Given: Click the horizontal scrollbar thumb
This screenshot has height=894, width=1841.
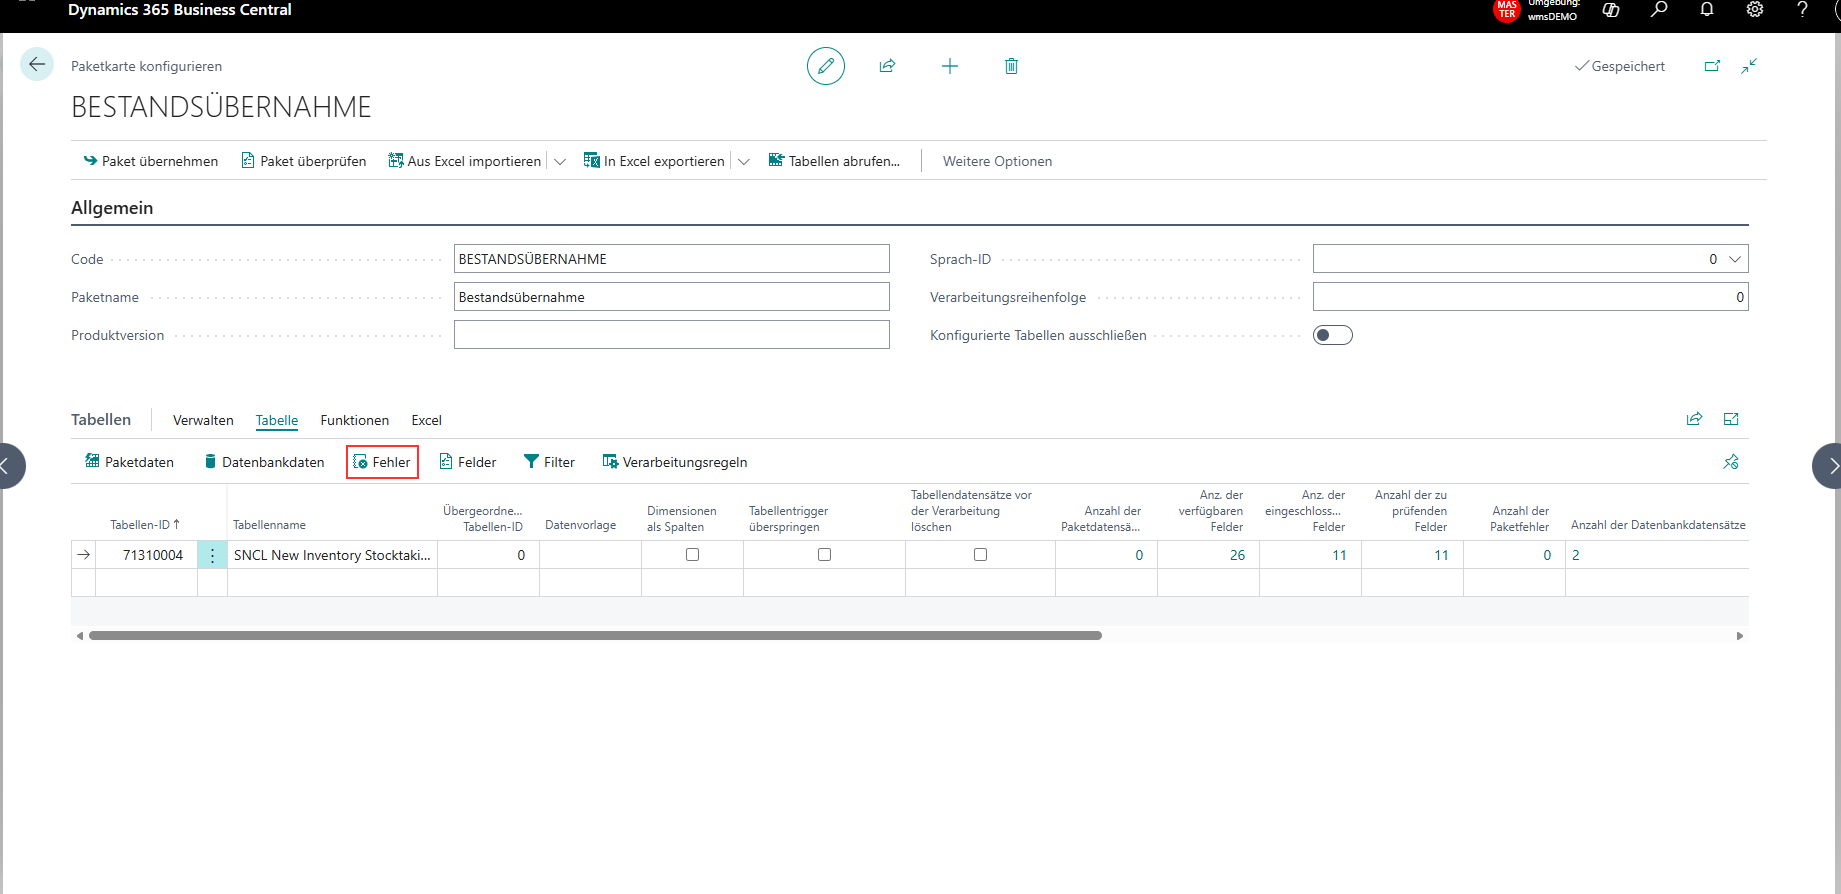Looking at the screenshot, I should pyautogui.click(x=595, y=636).
